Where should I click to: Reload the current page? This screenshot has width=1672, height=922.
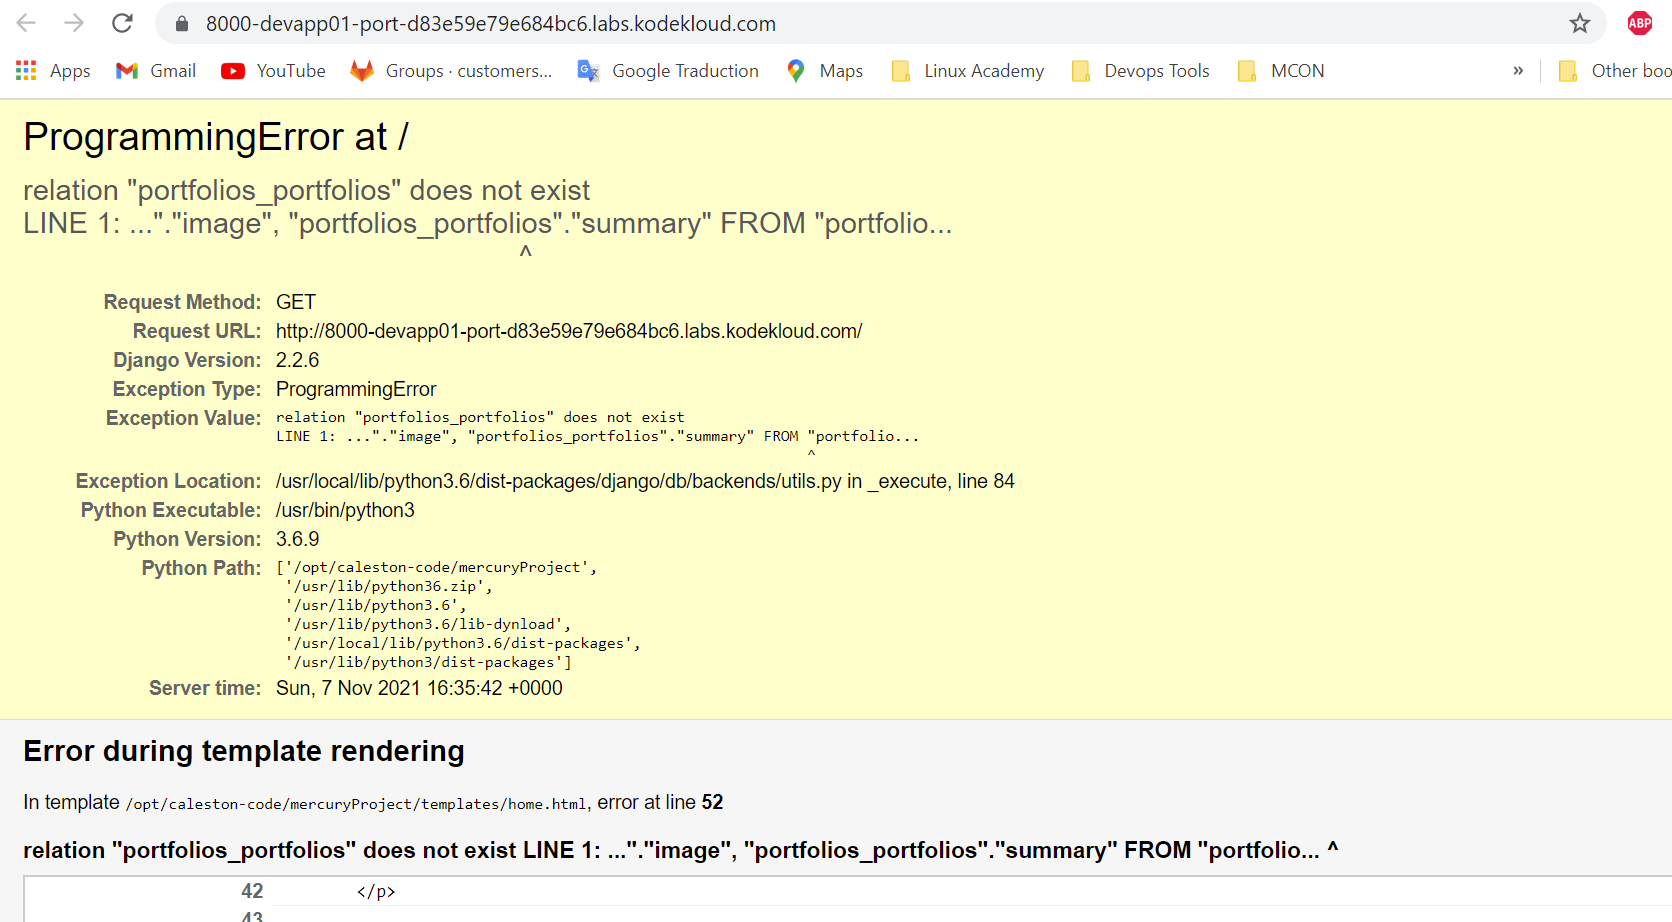pos(122,23)
